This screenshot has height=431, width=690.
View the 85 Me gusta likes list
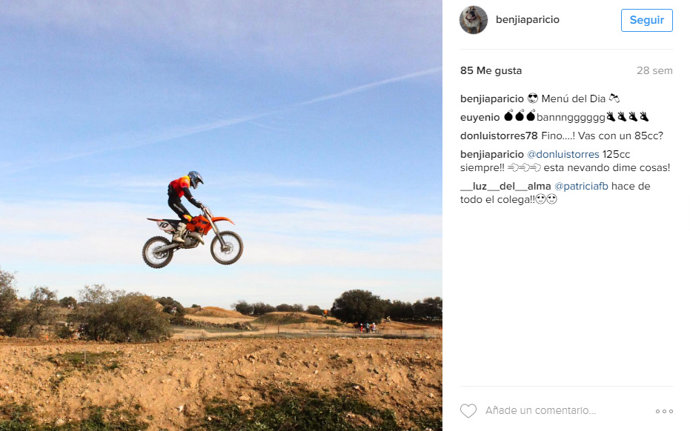[491, 70]
